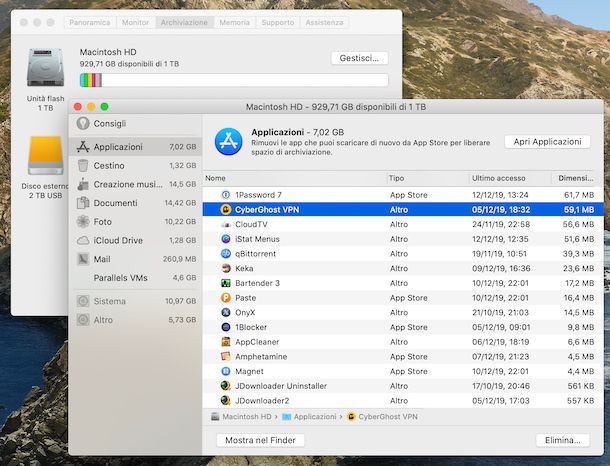Click the qBittorrent app icon
The width and height of the screenshot is (610, 466).
226,254
